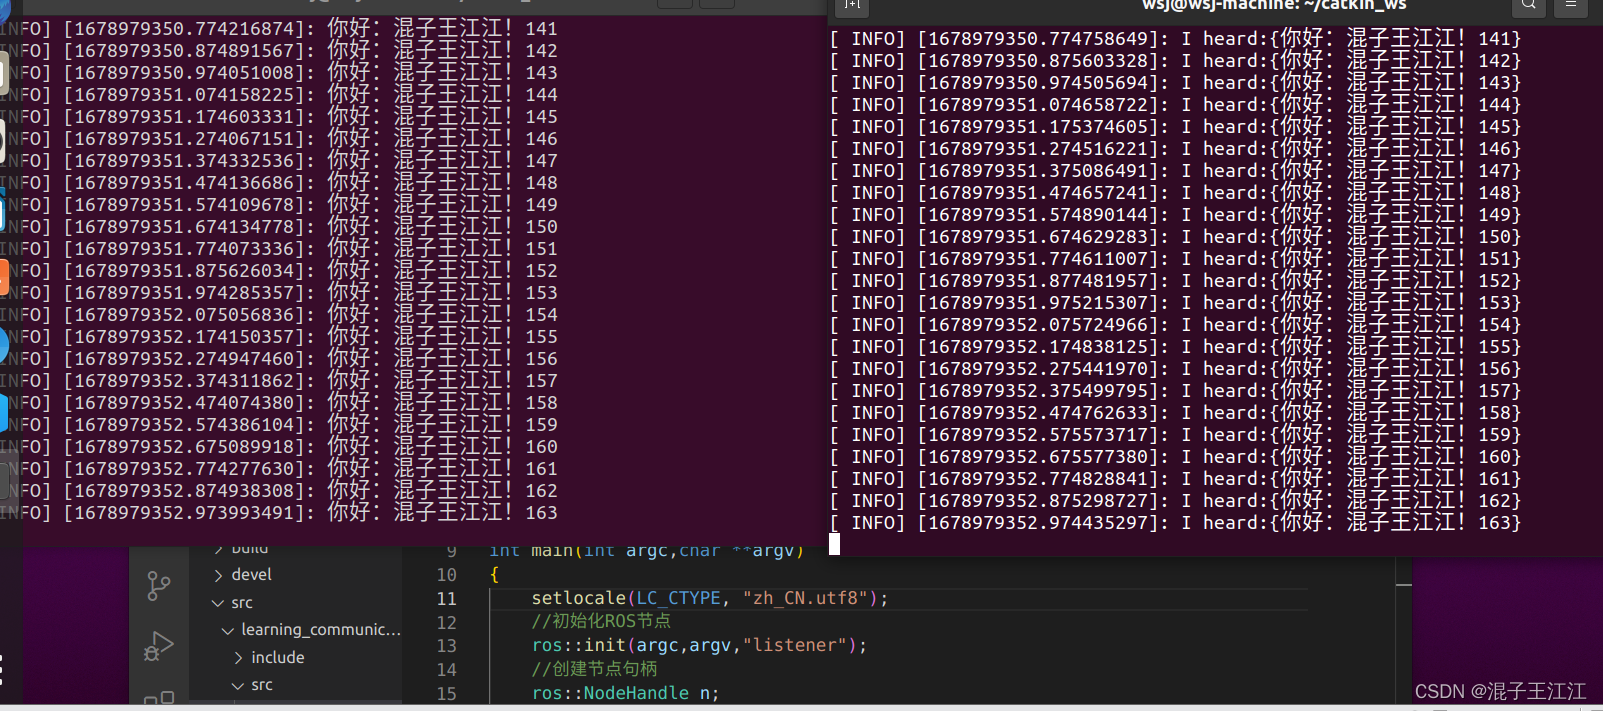Click the terminal title wsj@wsj-machine: ~/catkin_ws
1603x711 pixels.
[1274, 5]
